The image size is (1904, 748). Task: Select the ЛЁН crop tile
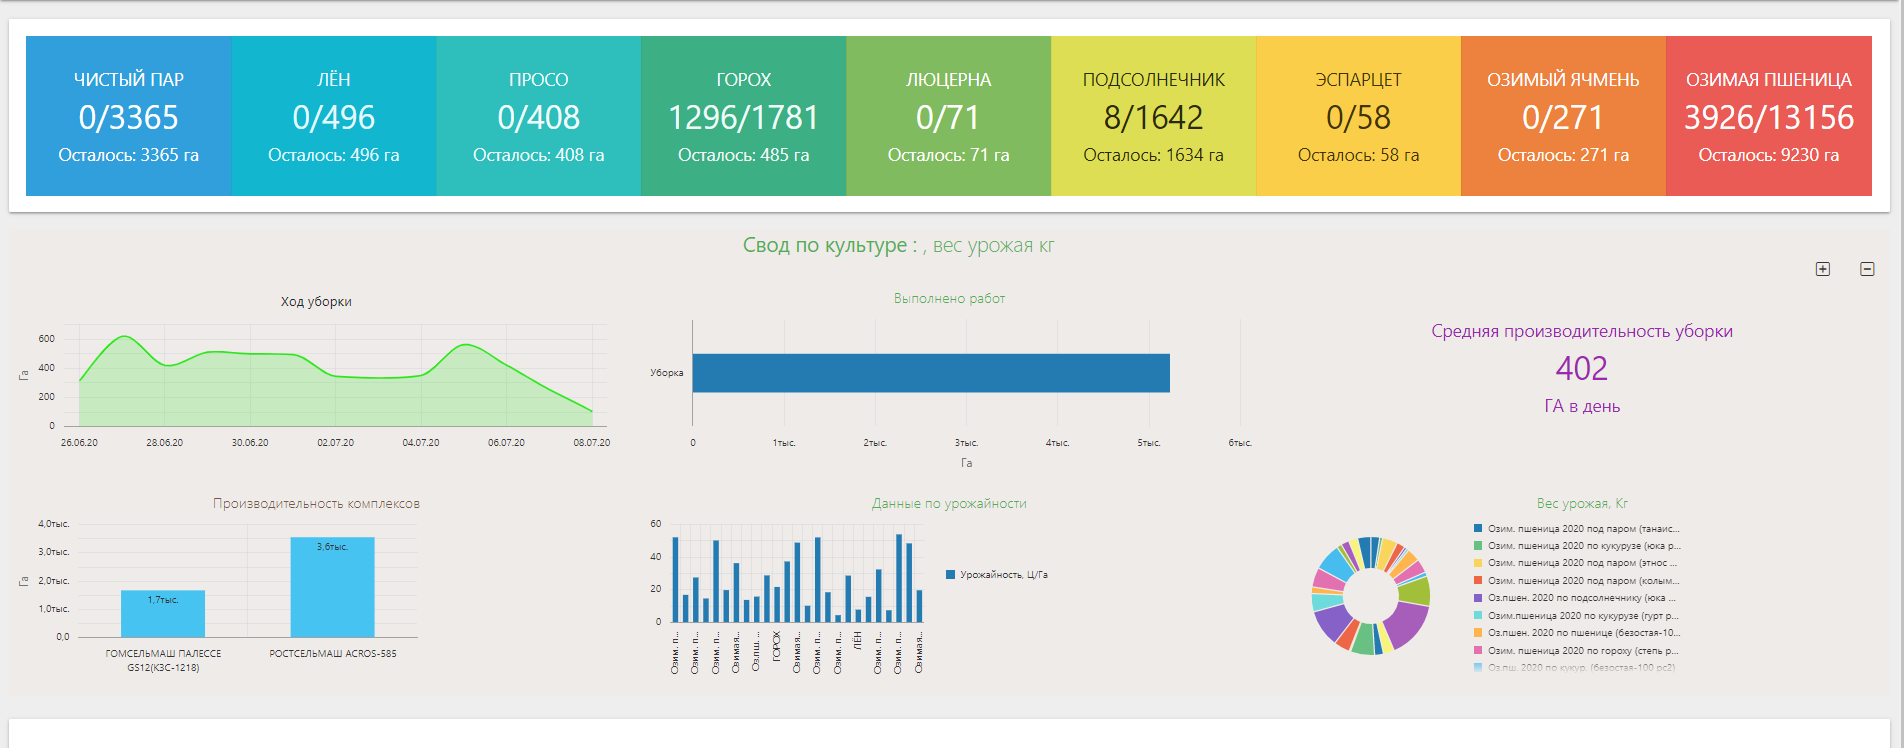pyautogui.click(x=334, y=116)
